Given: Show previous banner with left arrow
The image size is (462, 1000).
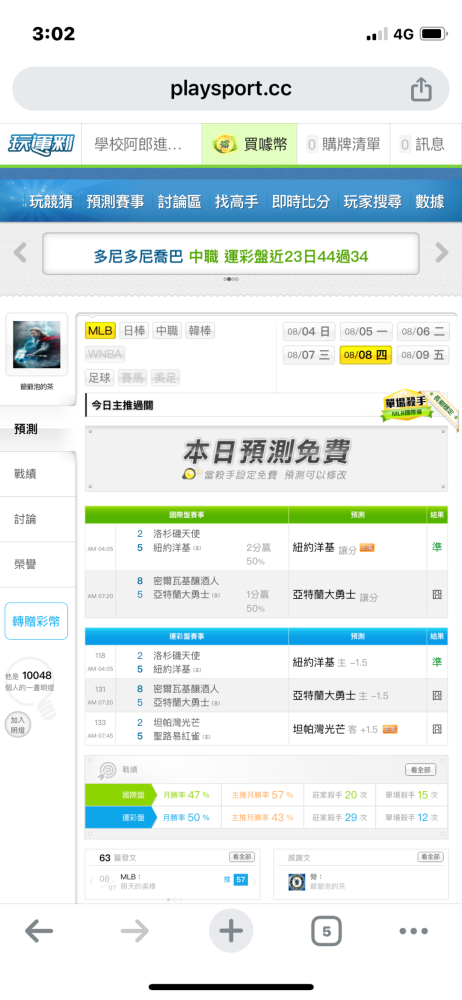Looking at the screenshot, I should 20,253.
